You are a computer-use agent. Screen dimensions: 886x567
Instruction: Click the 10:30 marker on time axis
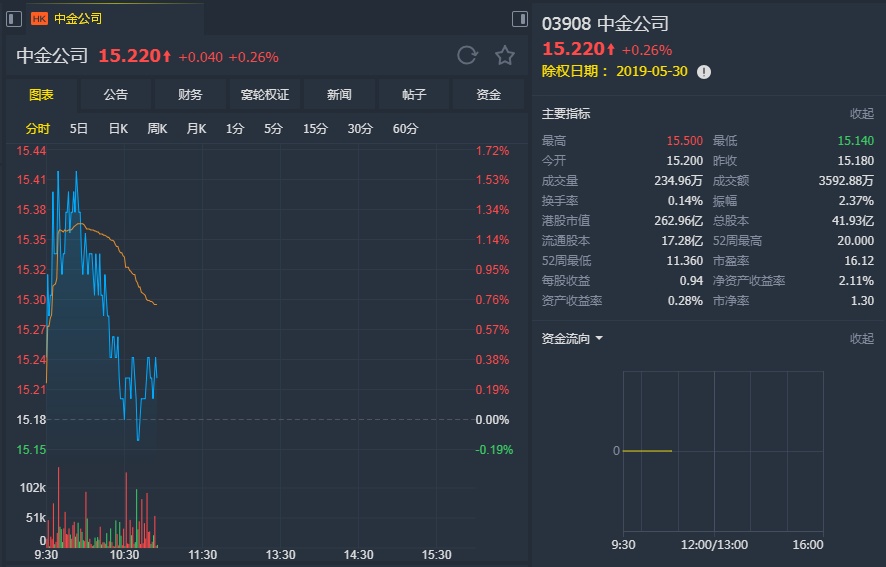click(125, 555)
